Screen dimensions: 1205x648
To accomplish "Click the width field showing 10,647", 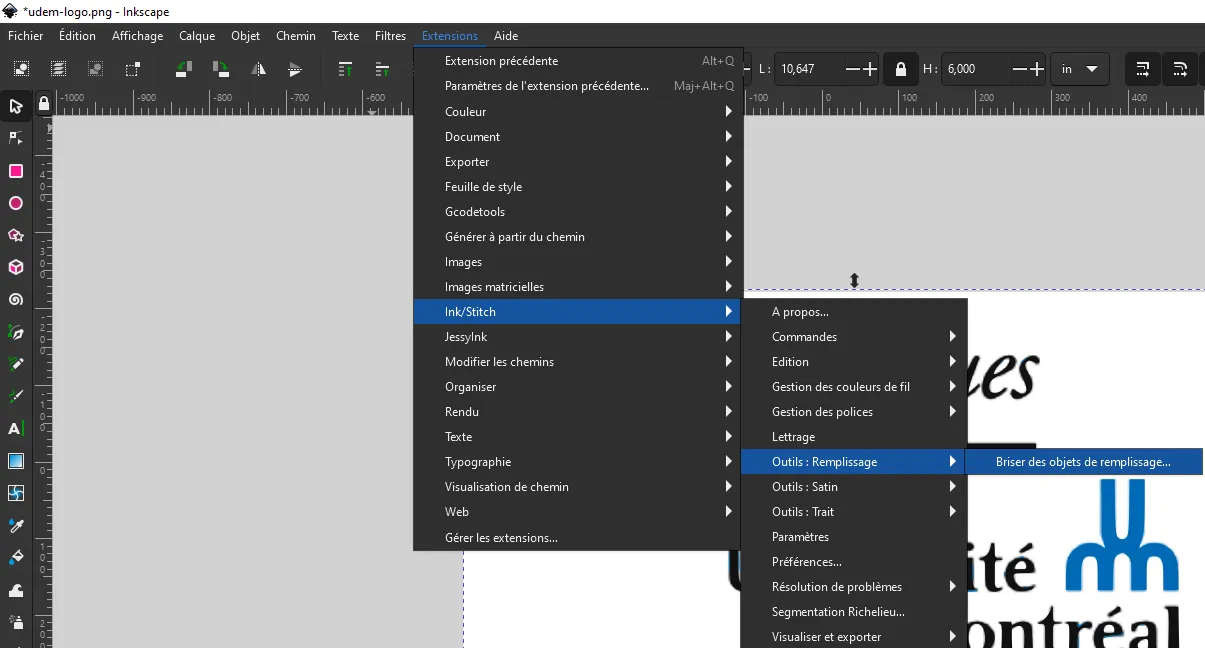I will [x=809, y=69].
